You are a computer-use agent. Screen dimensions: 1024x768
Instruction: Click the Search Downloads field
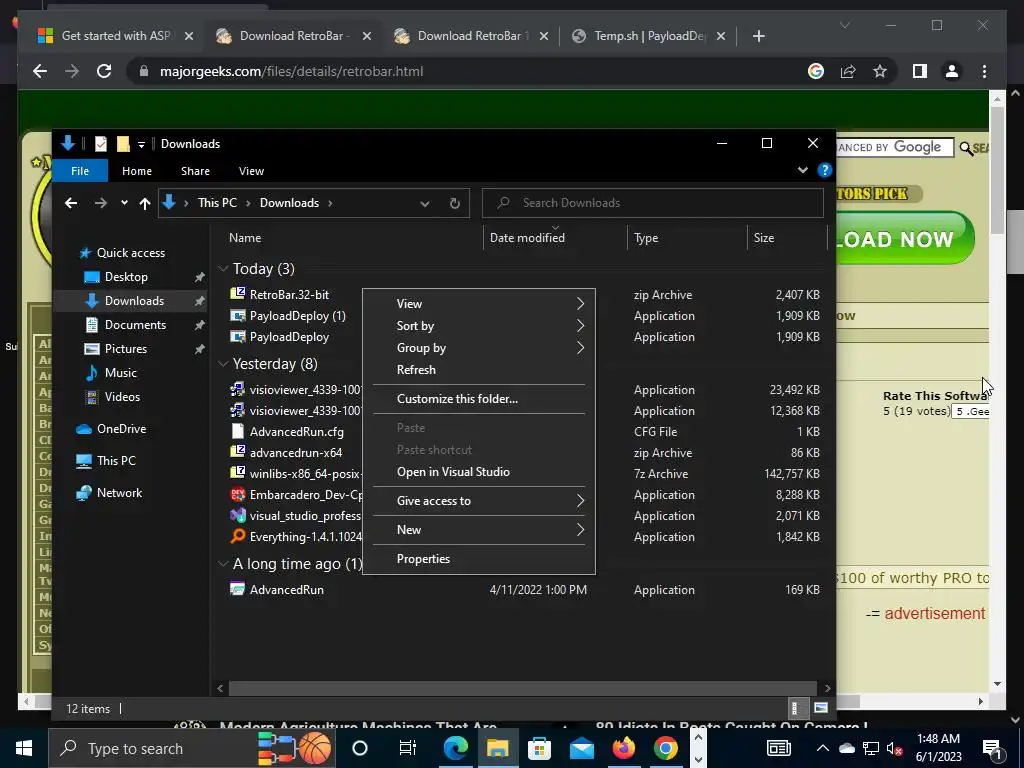tap(652, 203)
